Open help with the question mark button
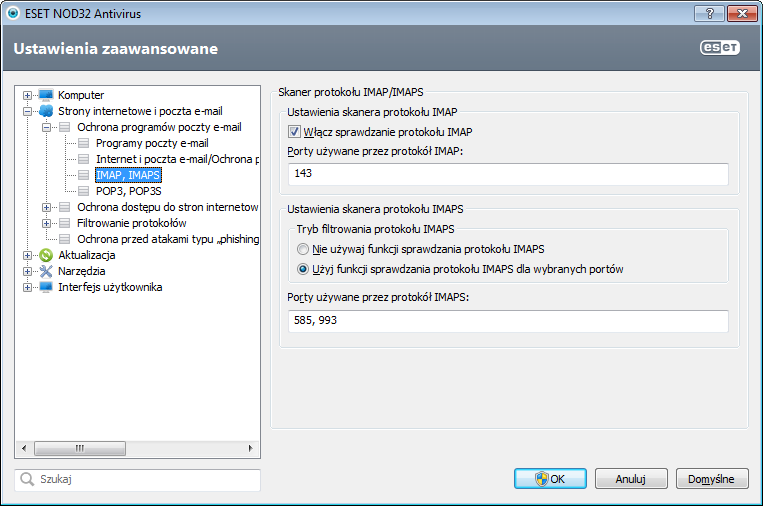This screenshot has width=763, height=506. (x=709, y=13)
